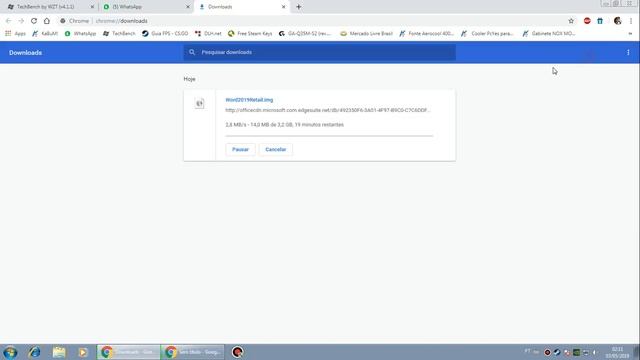Show hidden bookmarks overflow chevron
Viewport: 640px width, 360px height.
630,33
